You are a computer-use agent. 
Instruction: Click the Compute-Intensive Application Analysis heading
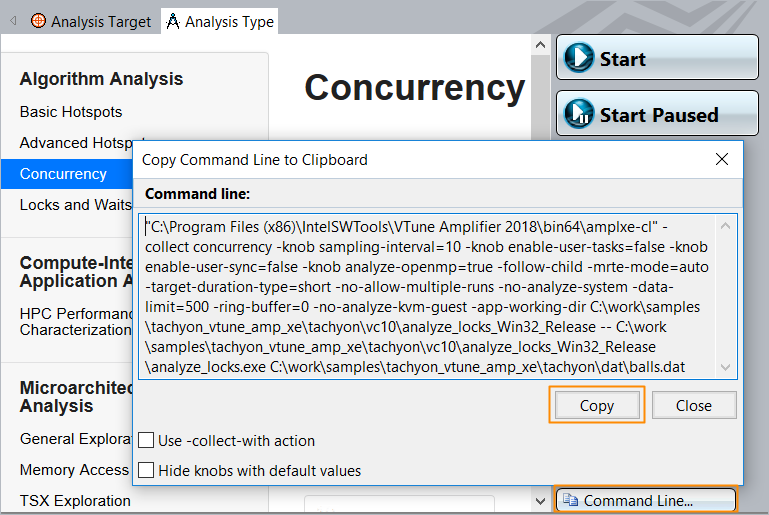point(76,272)
